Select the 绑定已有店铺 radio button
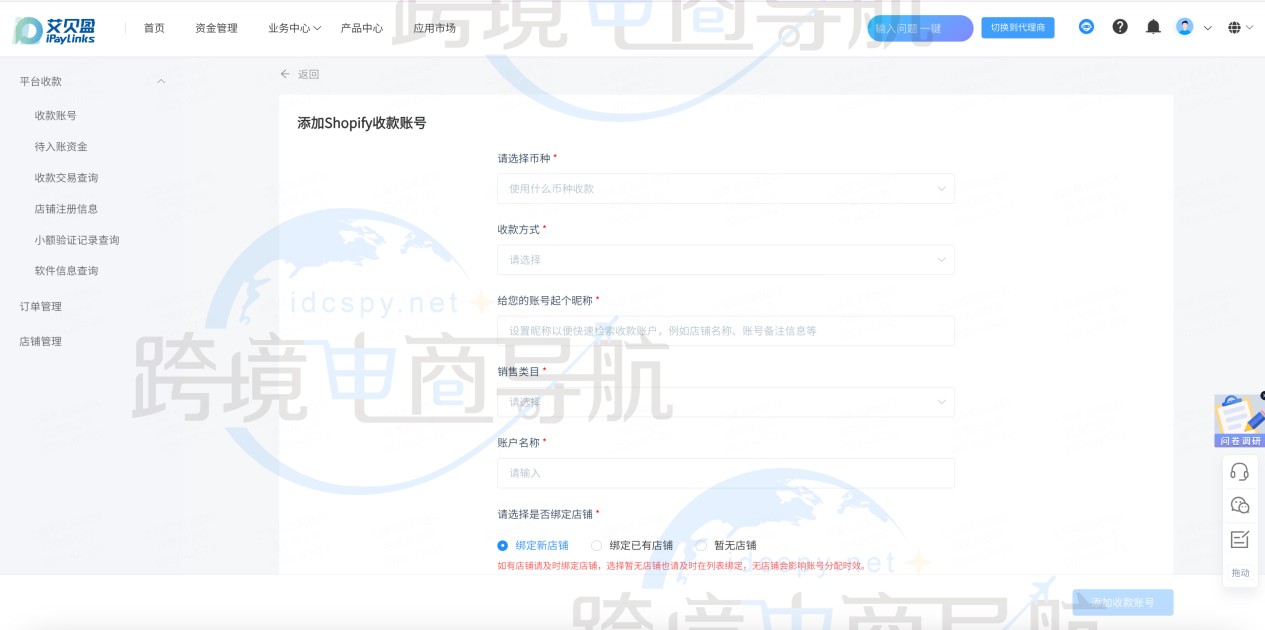Screen dimensions: 1265x630 (596, 545)
